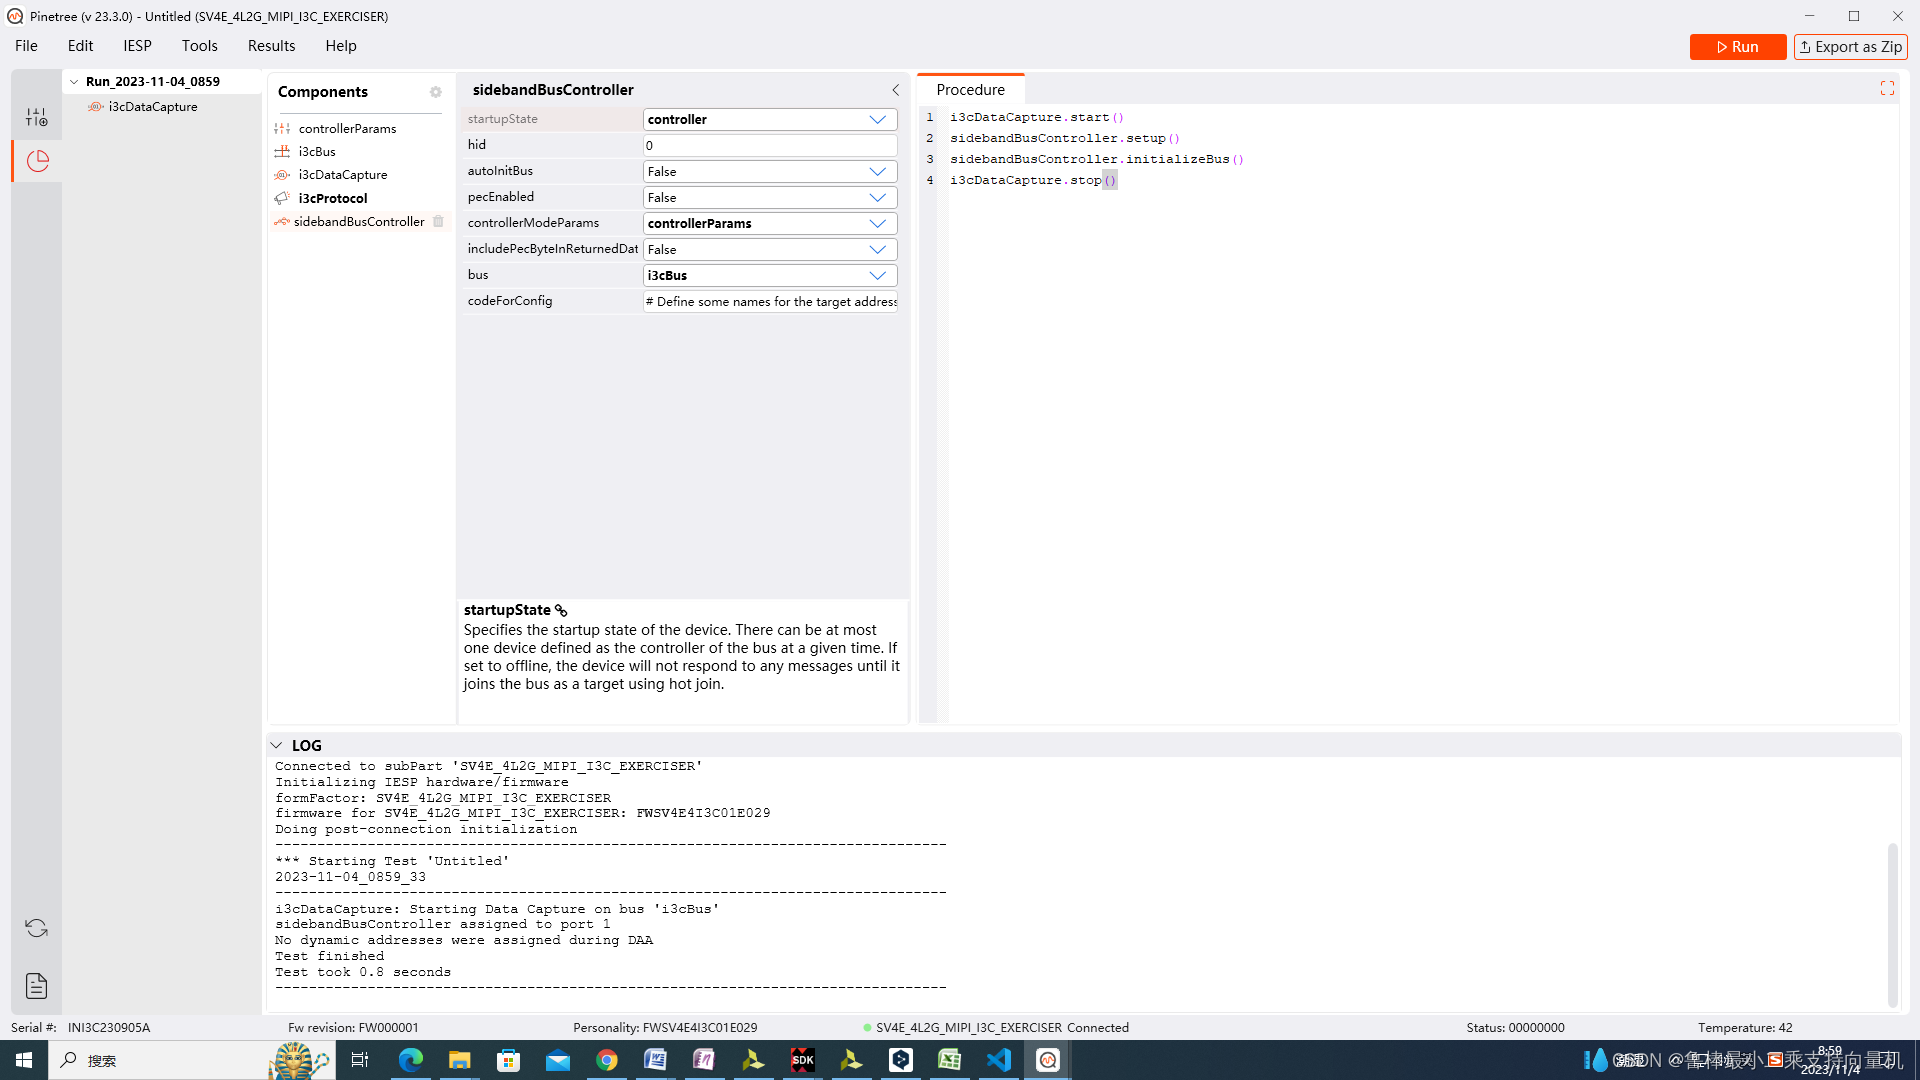Toggle autoInitBus dropdown to True
1920x1080 pixels.
tap(877, 170)
